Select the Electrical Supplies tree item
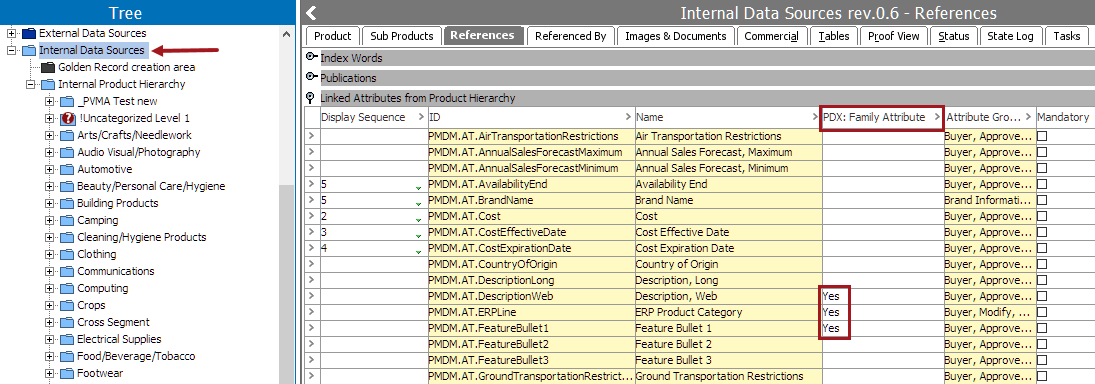The width and height of the screenshot is (1095, 384). click(119, 339)
